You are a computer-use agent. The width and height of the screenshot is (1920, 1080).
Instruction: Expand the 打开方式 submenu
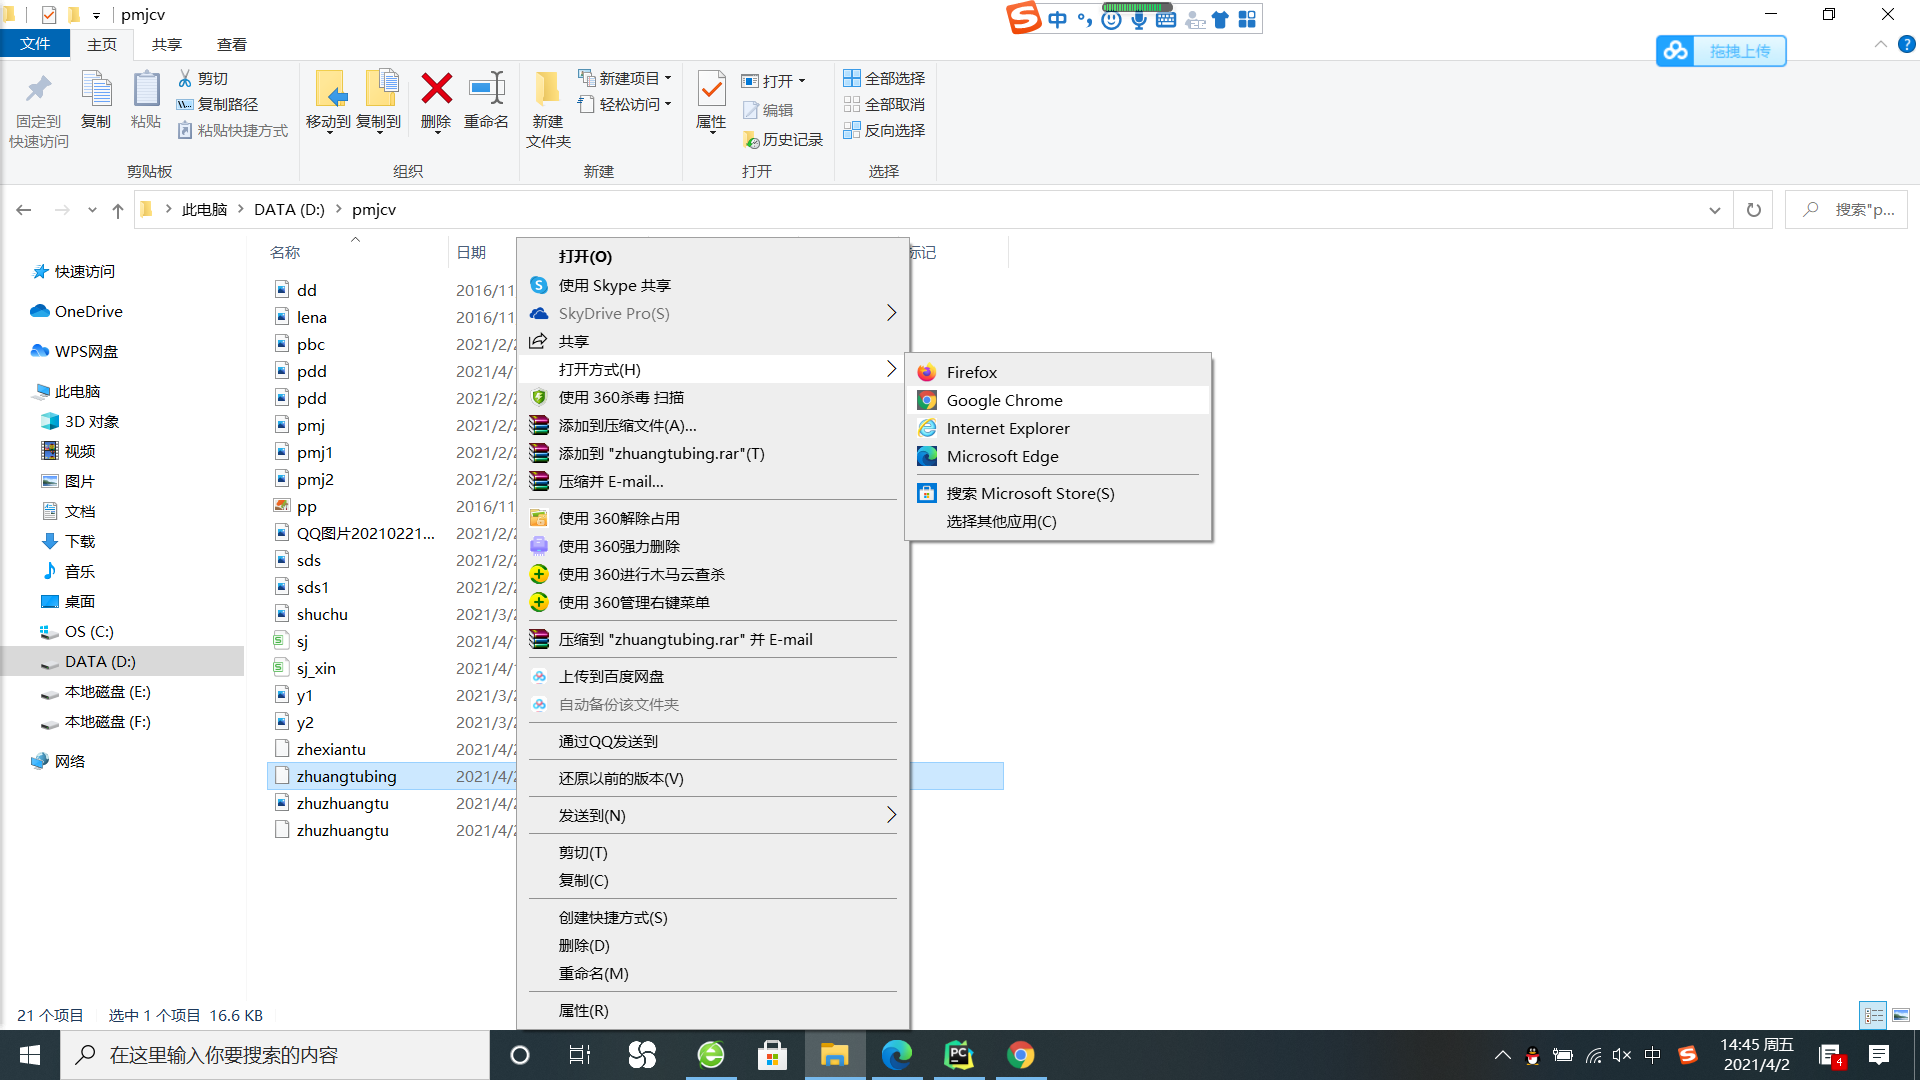click(x=712, y=369)
